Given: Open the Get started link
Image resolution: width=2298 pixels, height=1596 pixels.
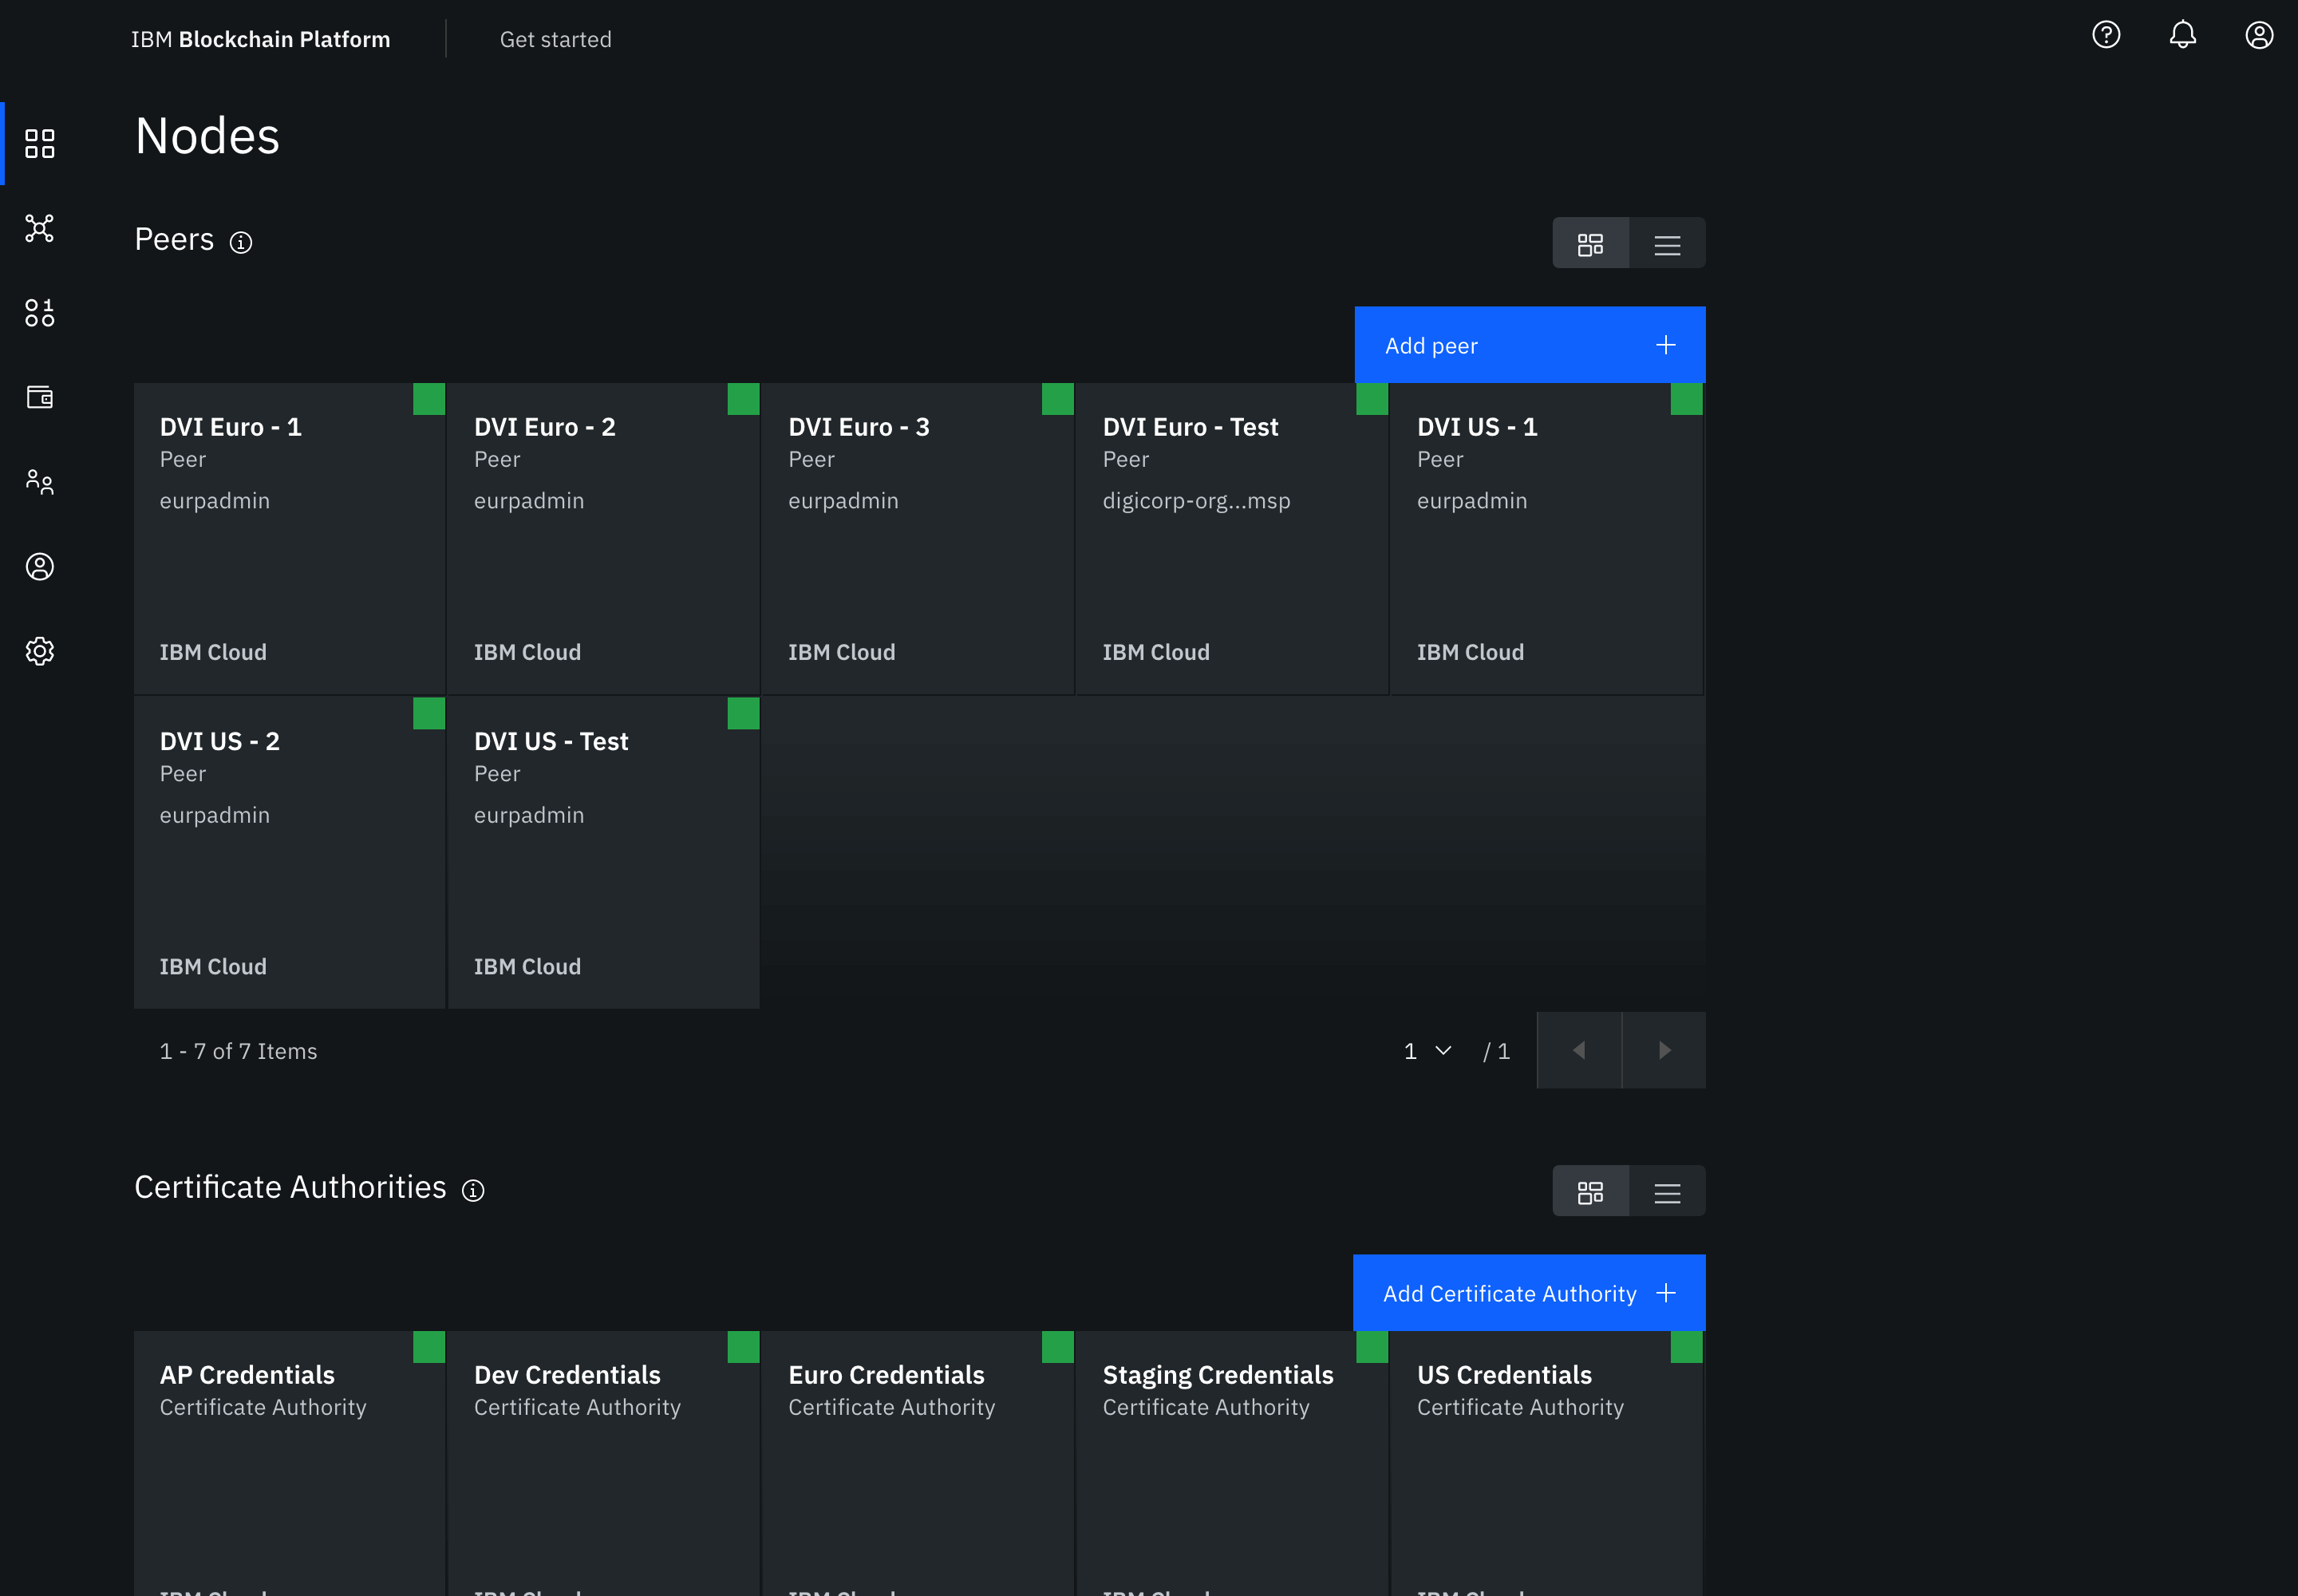Looking at the screenshot, I should pyautogui.click(x=555, y=39).
